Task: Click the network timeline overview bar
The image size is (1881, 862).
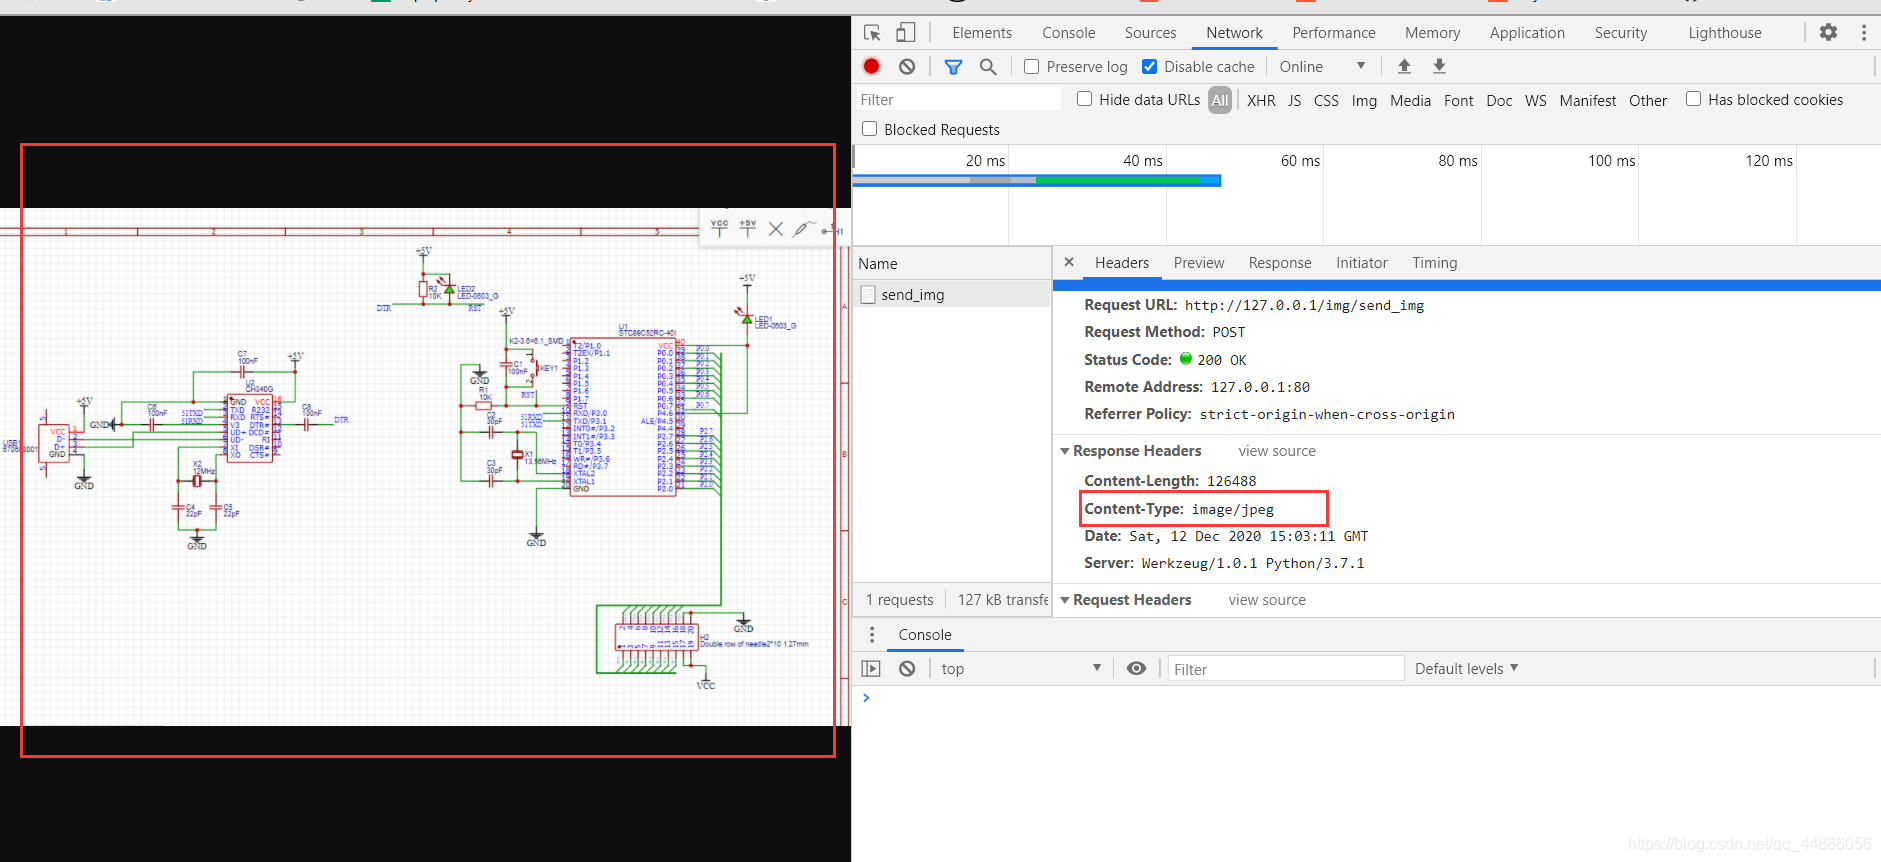Action: click(1036, 180)
